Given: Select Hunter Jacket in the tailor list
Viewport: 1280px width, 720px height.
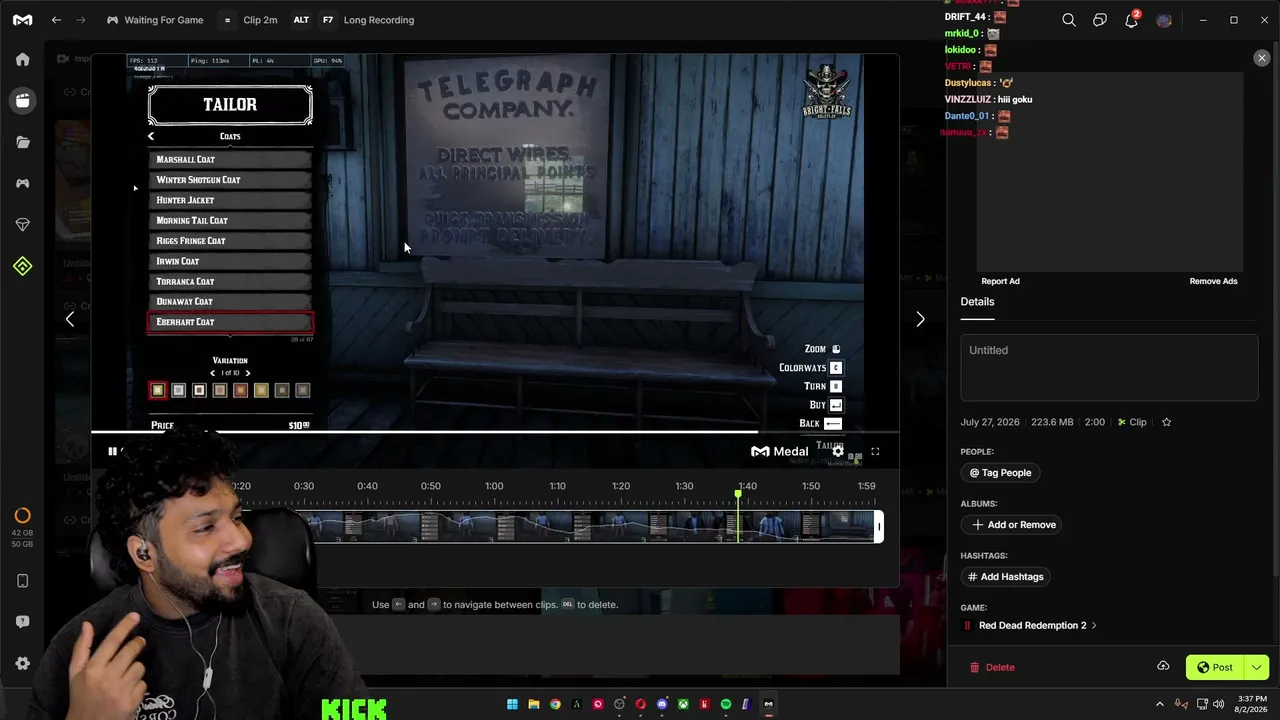Looking at the screenshot, I should [x=230, y=200].
